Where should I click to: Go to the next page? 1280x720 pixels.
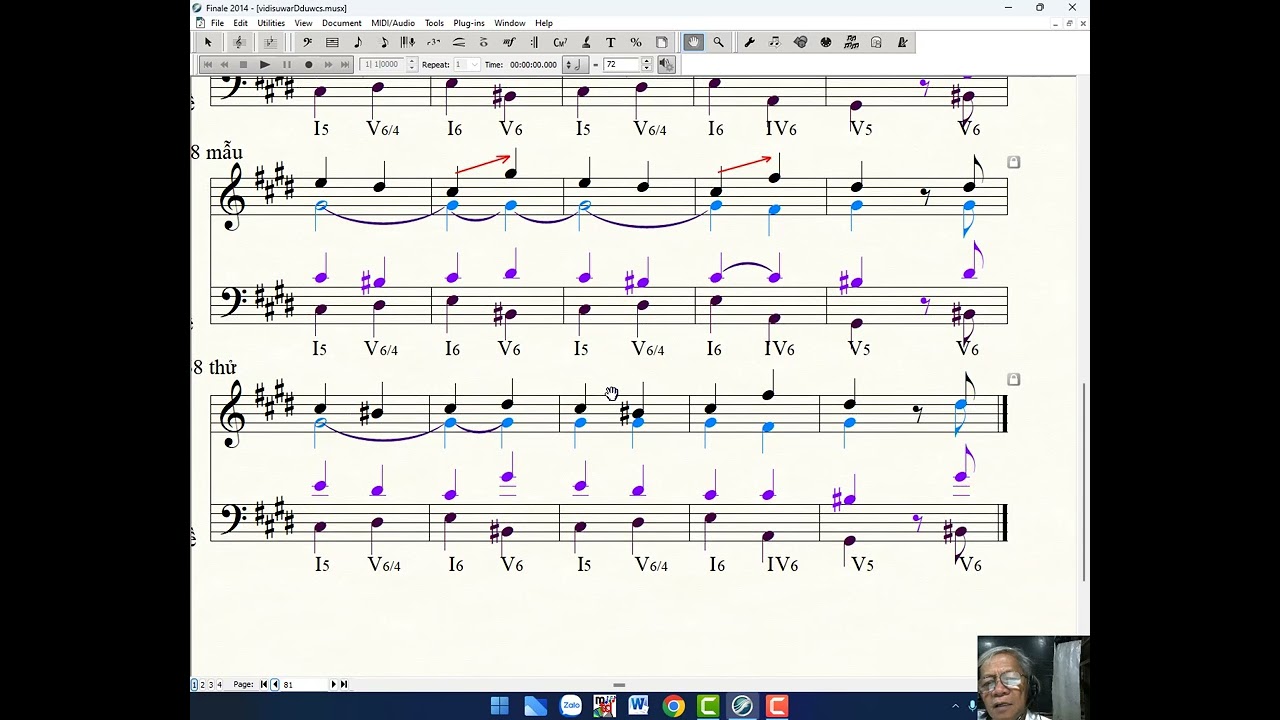(x=333, y=684)
